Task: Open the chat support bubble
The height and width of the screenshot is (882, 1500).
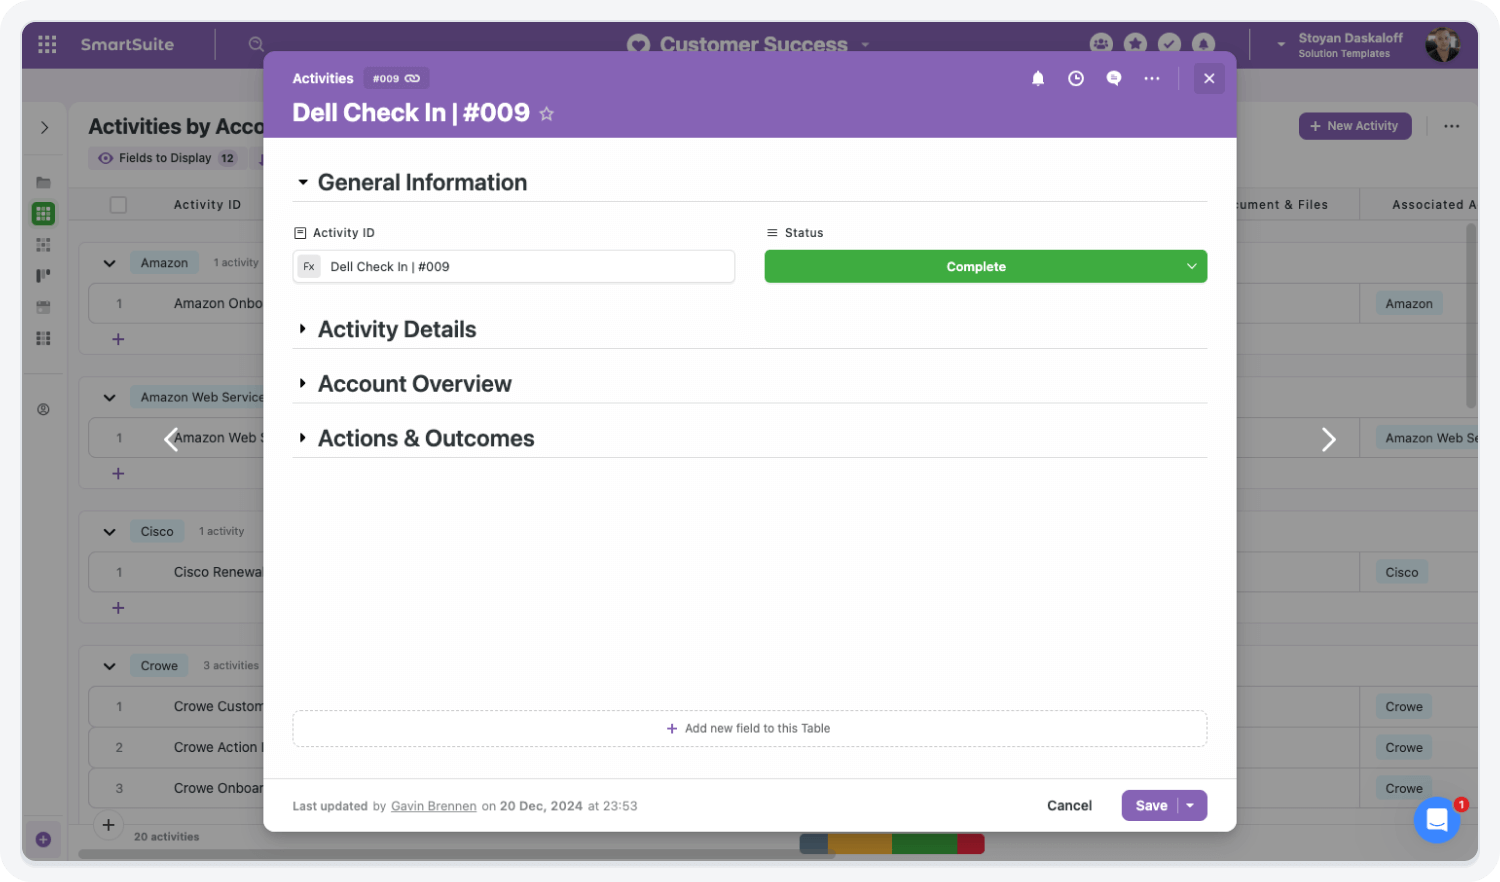Action: point(1437,820)
